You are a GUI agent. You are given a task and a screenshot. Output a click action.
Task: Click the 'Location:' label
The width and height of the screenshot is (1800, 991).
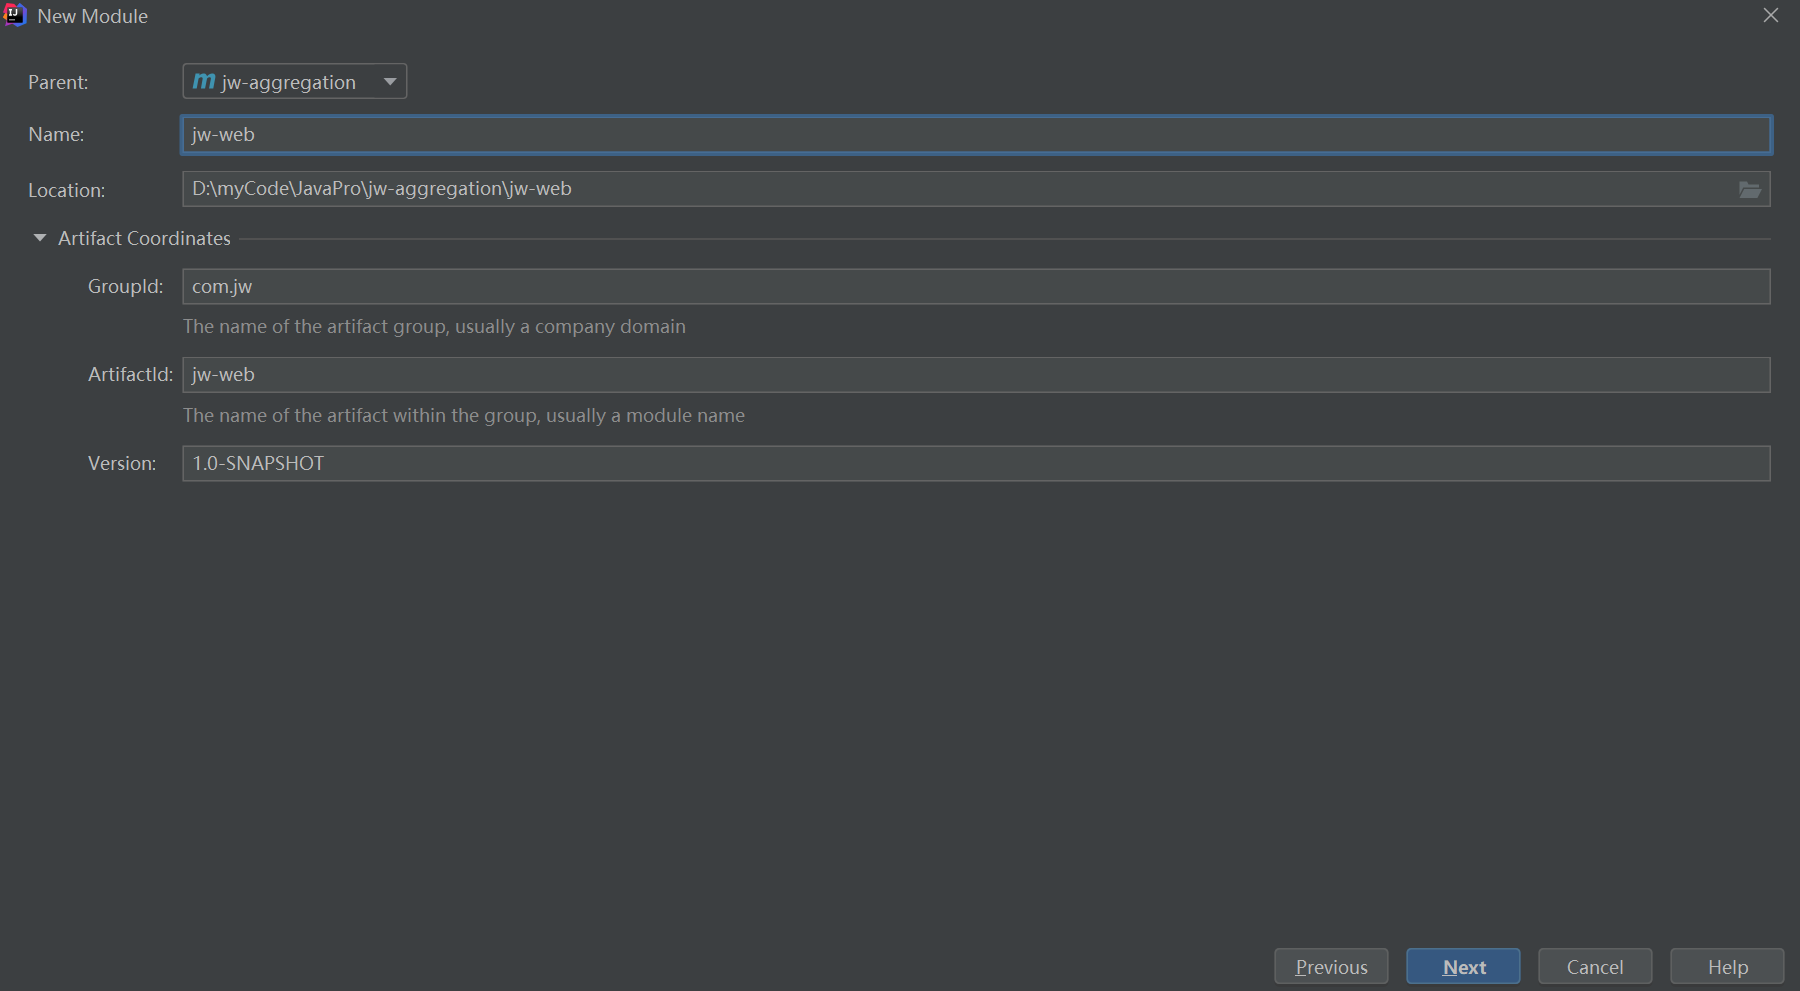click(66, 190)
